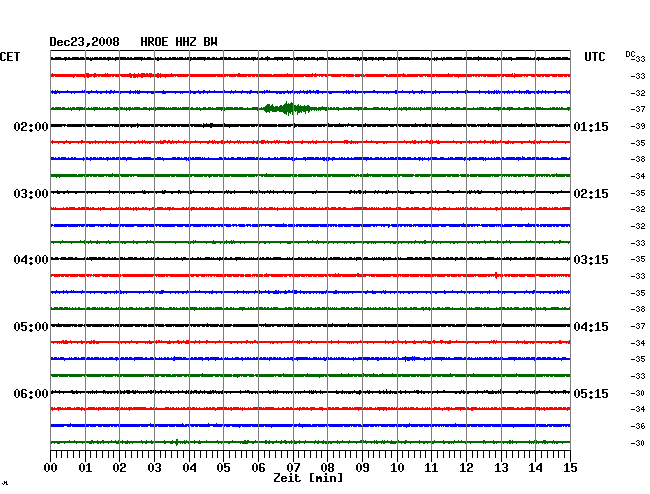Click the green spike on the bottom trace
Viewport: 650px width, 494px height.
point(177,442)
